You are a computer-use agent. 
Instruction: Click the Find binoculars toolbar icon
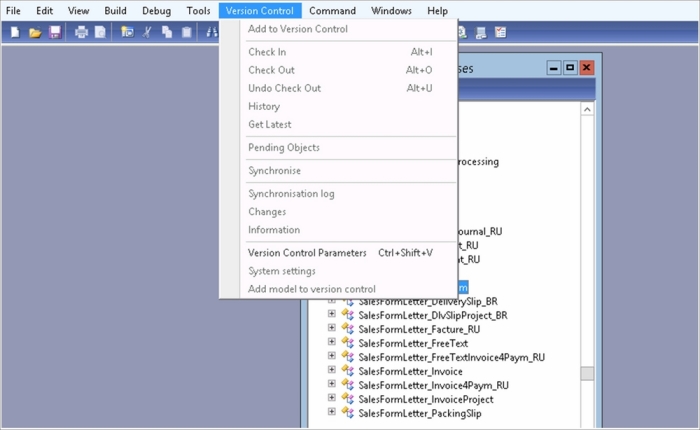(212, 32)
